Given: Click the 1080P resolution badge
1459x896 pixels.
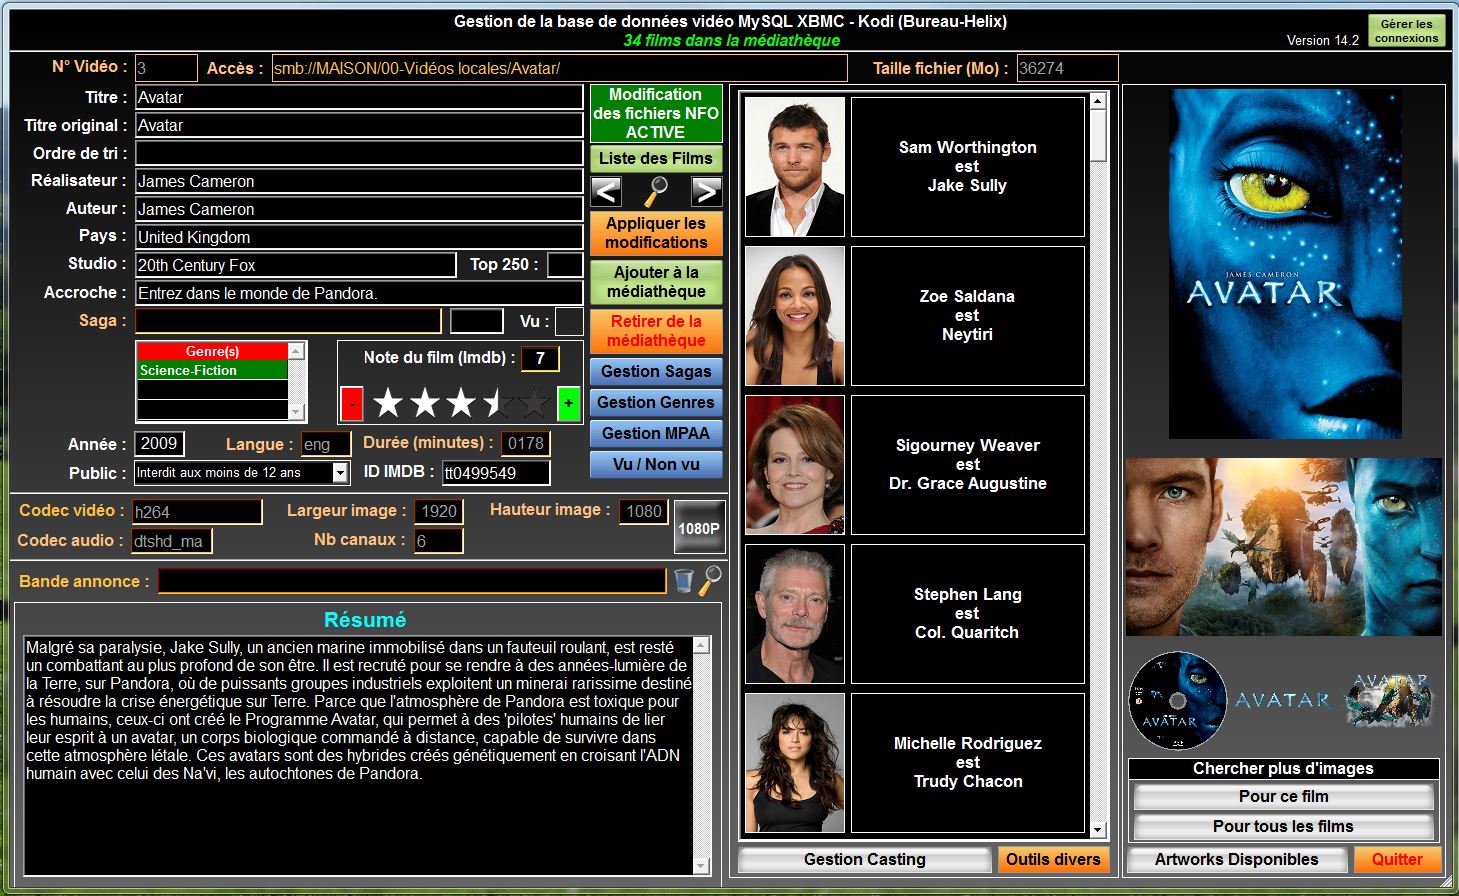Looking at the screenshot, I should [x=698, y=528].
